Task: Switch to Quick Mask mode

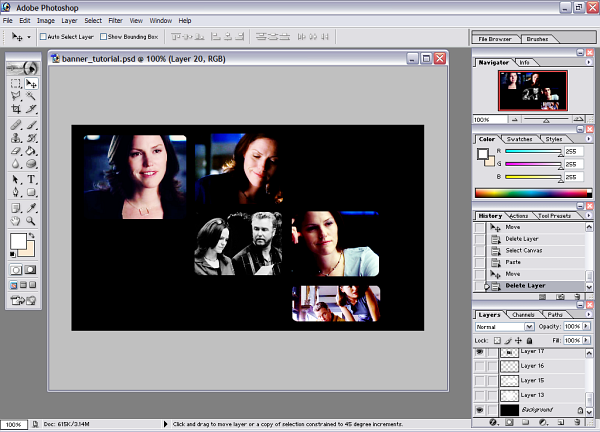Action: [30, 270]
